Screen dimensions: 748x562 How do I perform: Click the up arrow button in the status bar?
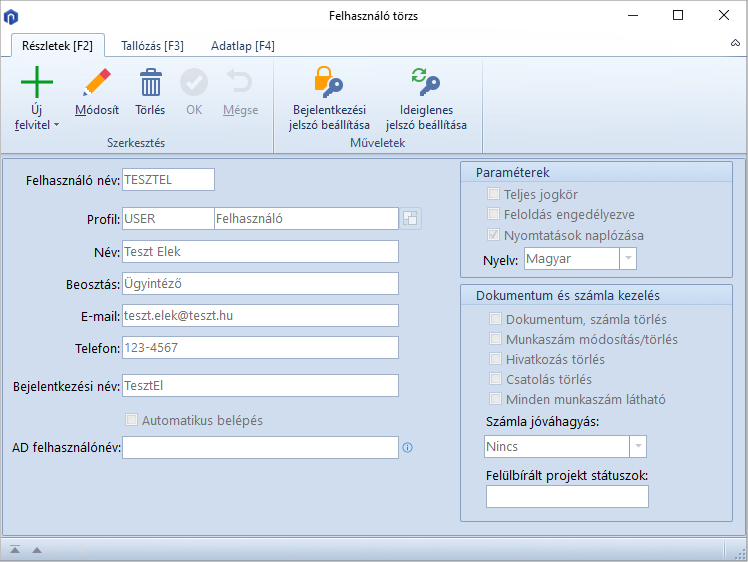point(37,549)
